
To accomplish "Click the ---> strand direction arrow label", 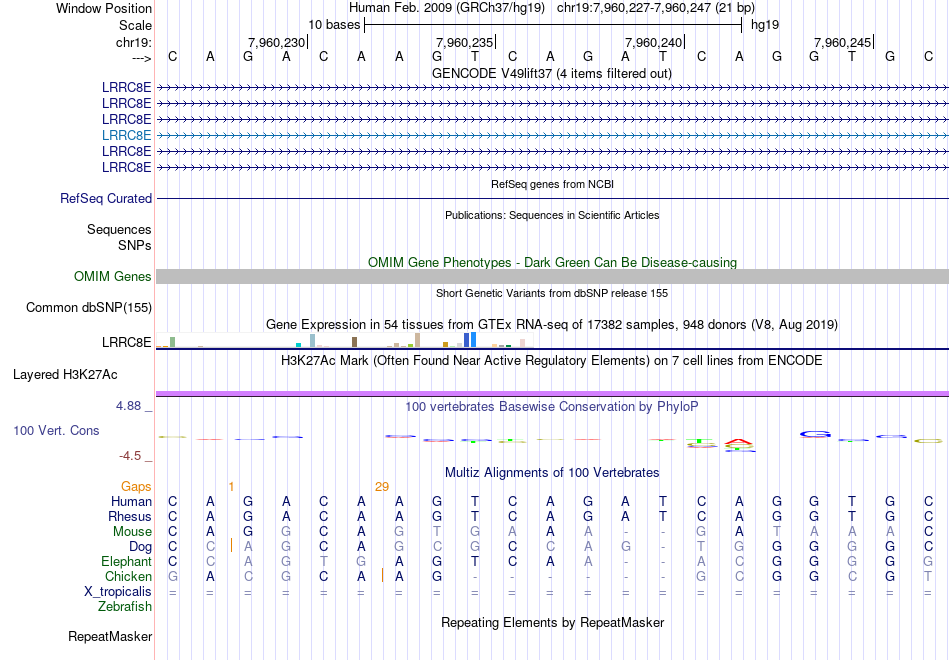I will coord(141,58).
